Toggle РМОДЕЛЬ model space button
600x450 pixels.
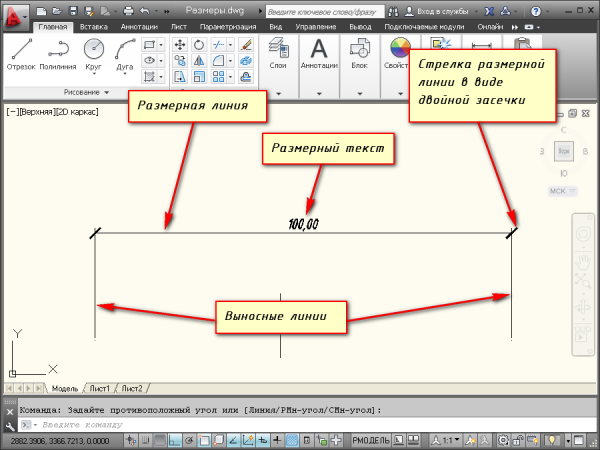370,440
